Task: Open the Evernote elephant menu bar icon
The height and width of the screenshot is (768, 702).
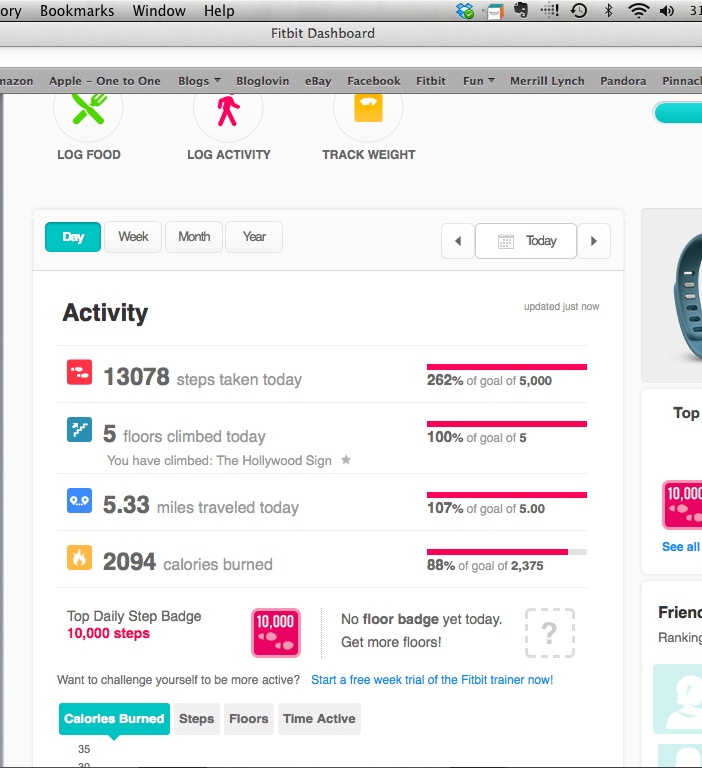Action: pos(521,10)
